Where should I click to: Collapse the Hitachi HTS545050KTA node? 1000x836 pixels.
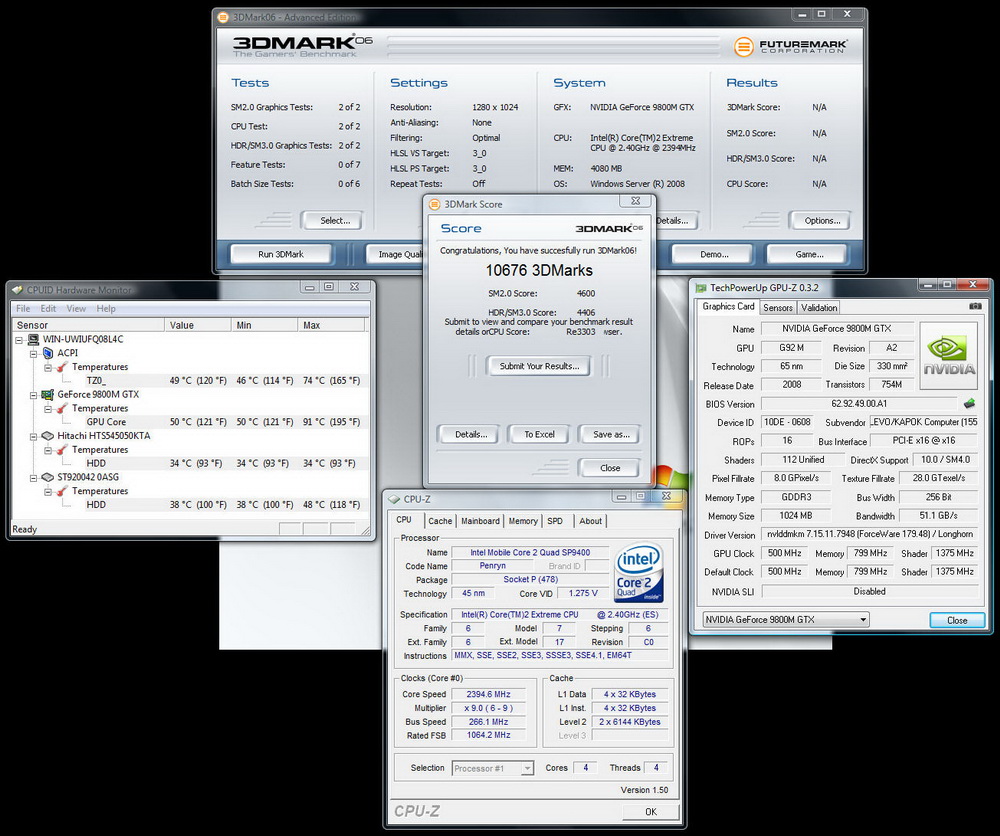pyautogui.click(x=33, y=436)
